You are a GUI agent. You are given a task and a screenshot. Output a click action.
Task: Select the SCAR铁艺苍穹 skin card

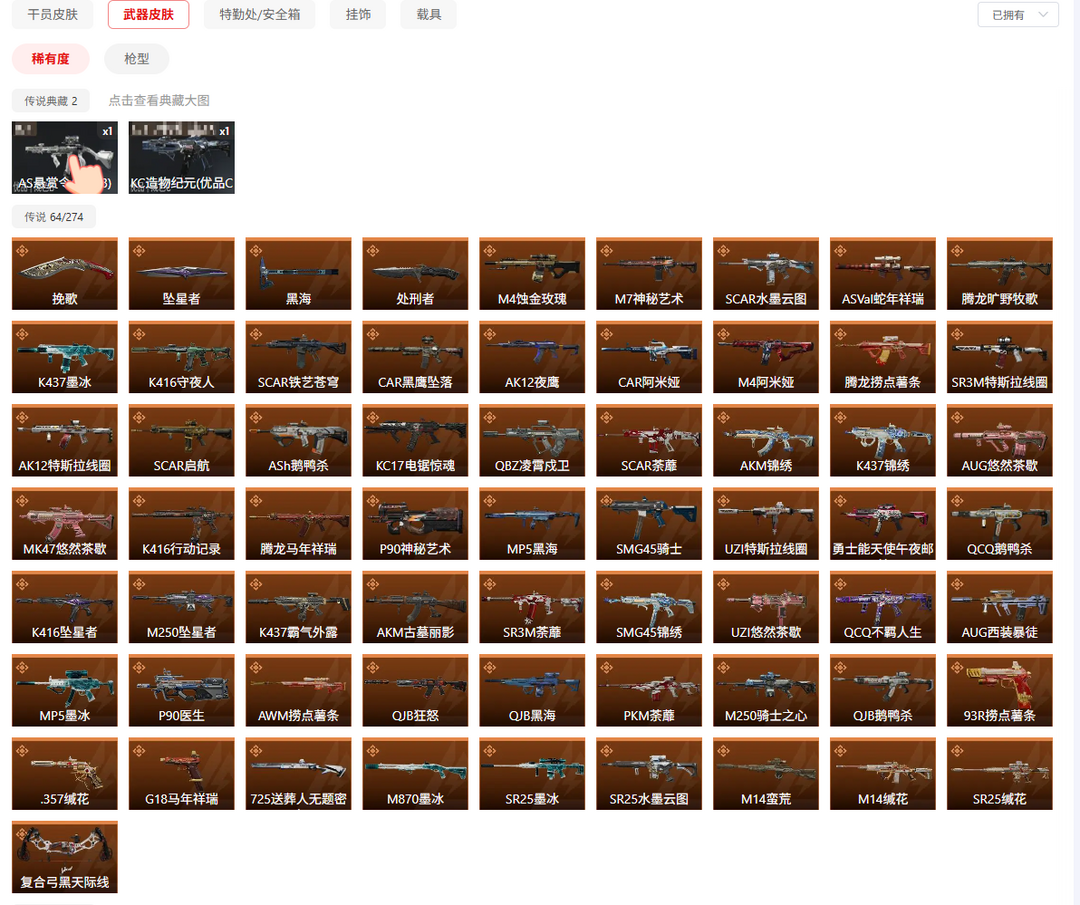[x=298, y=357]
